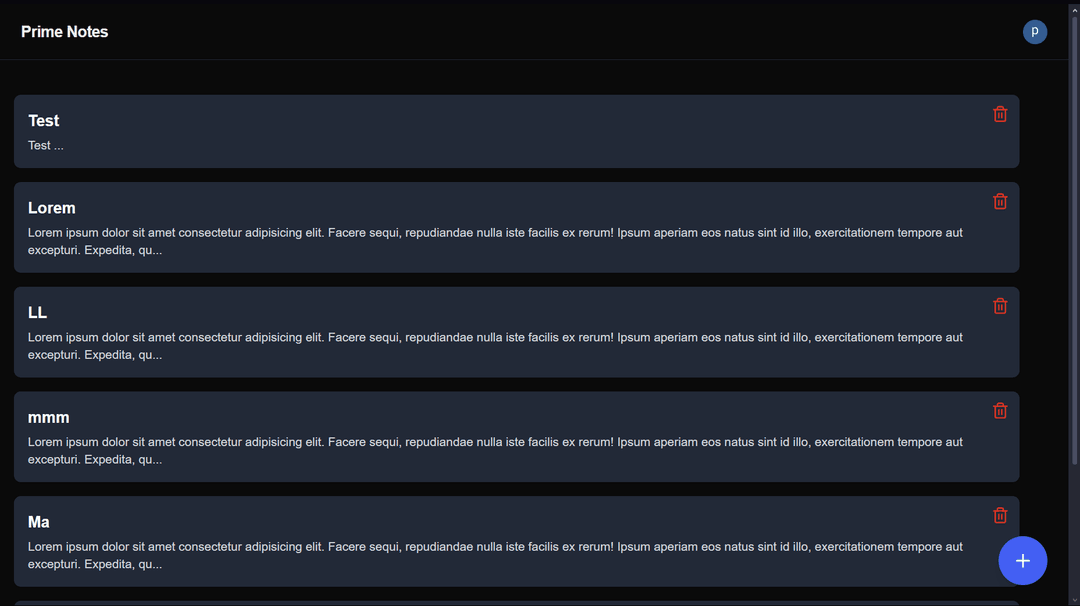
Task: Select the LL note heading
Action: click(x=38, y=313)
